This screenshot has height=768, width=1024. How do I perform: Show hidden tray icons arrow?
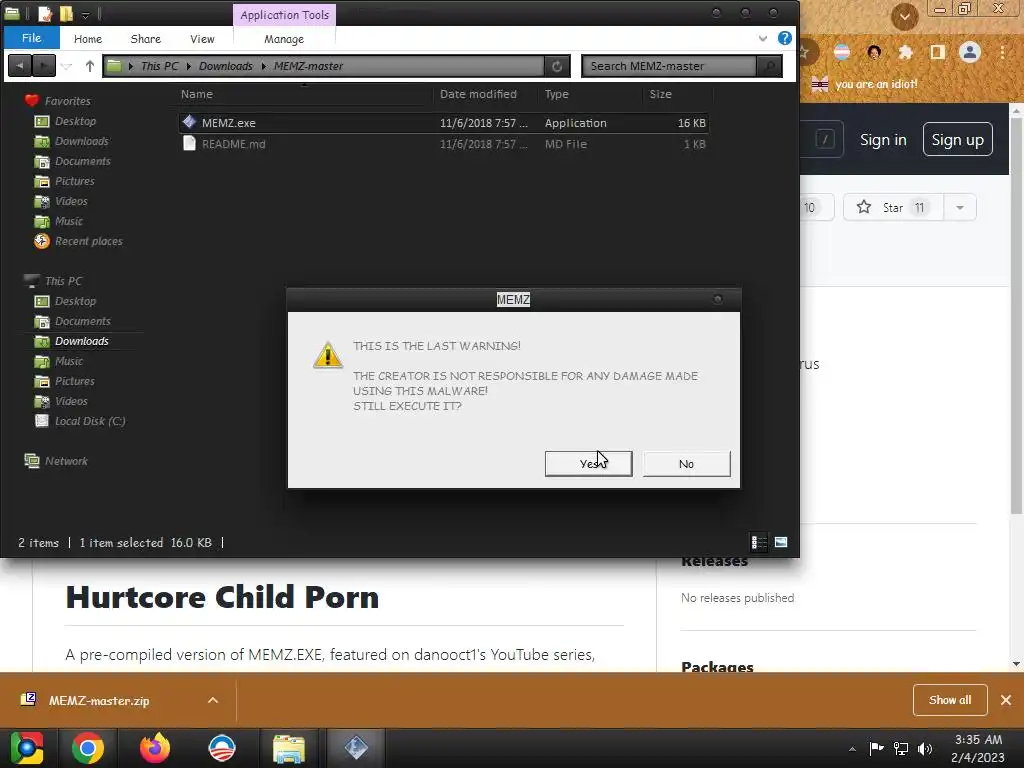pos(852,749)
